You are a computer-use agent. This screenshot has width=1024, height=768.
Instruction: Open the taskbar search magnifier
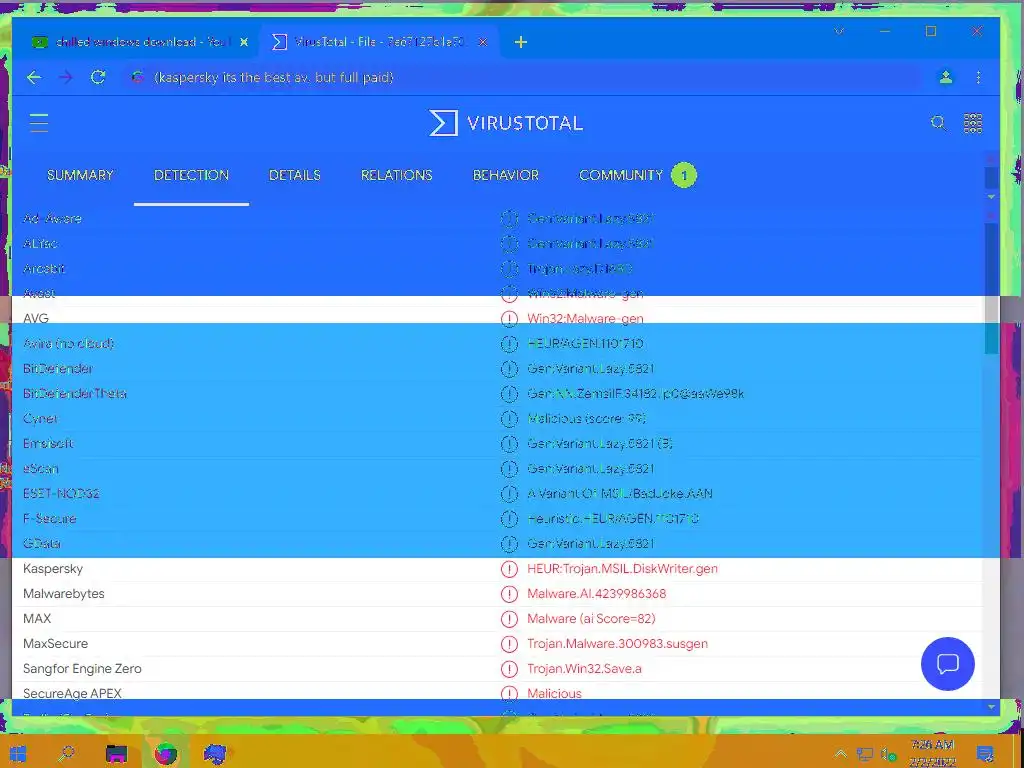[66, 754]
